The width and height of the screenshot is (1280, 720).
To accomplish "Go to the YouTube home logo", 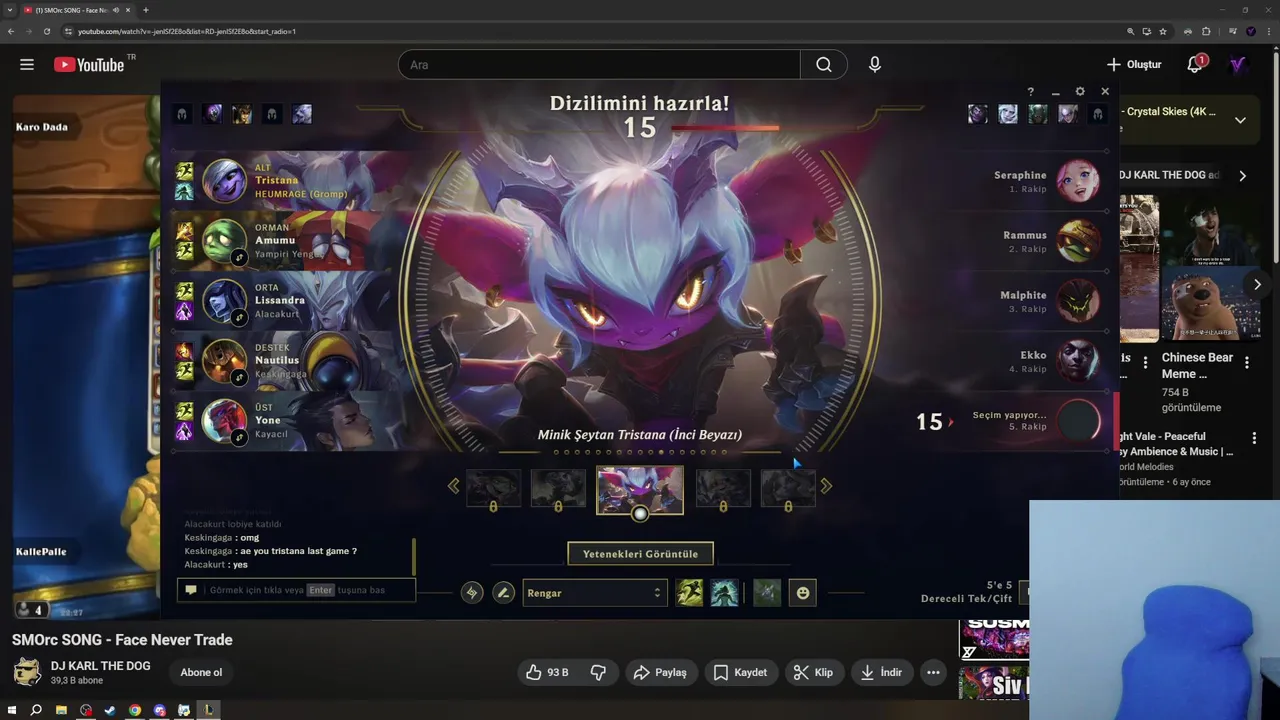I will click(89, 65).
